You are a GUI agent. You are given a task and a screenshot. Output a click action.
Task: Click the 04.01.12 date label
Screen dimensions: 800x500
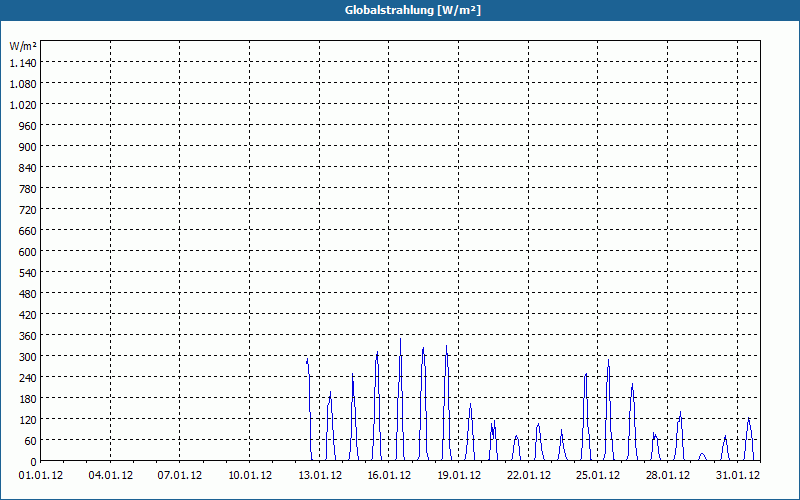pos(111,476)
